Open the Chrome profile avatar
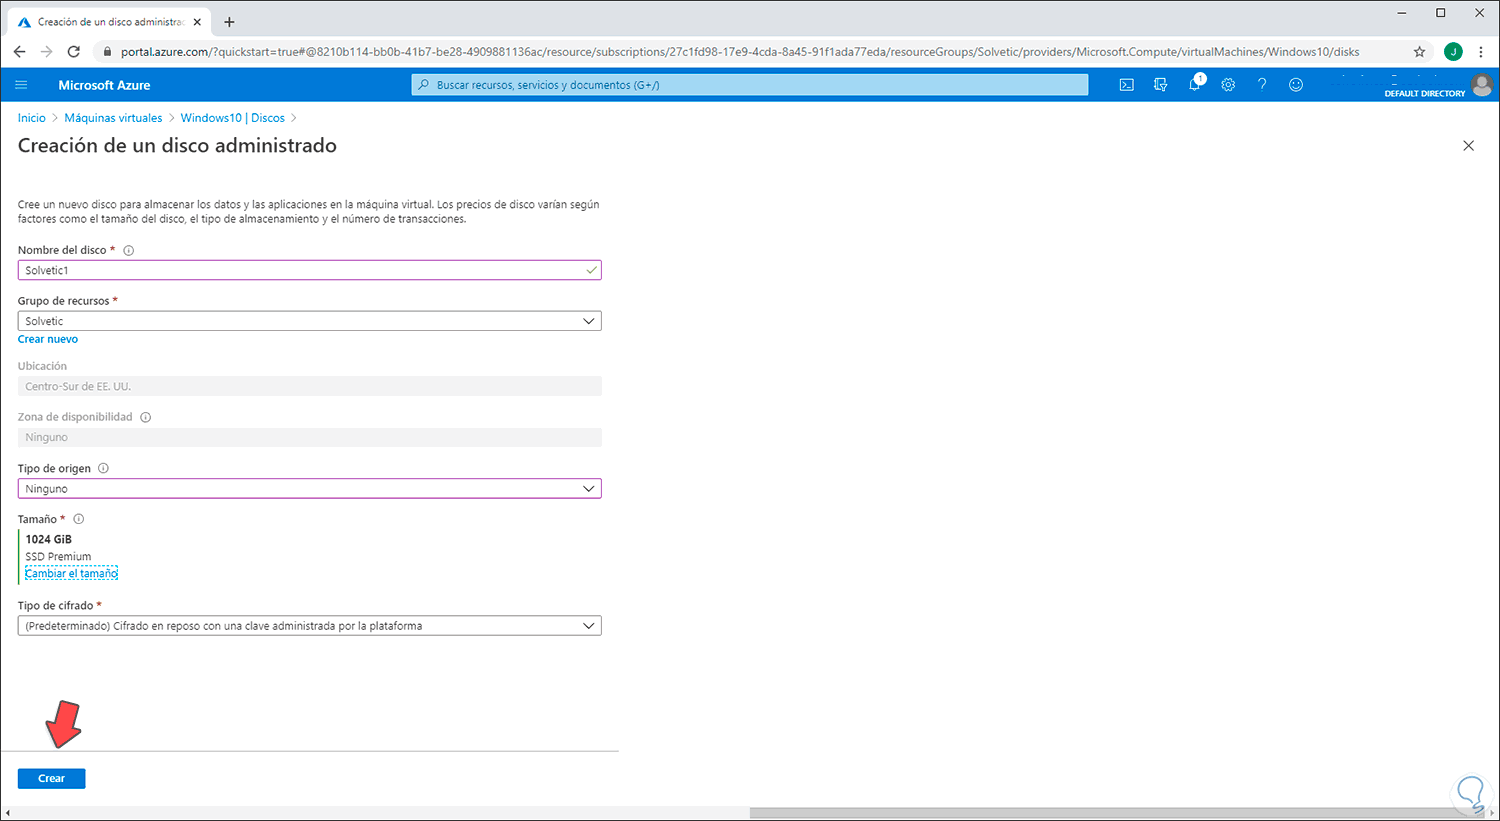Image resolution: width=1500 pixels, height=821 pixels. point(1453,52)
